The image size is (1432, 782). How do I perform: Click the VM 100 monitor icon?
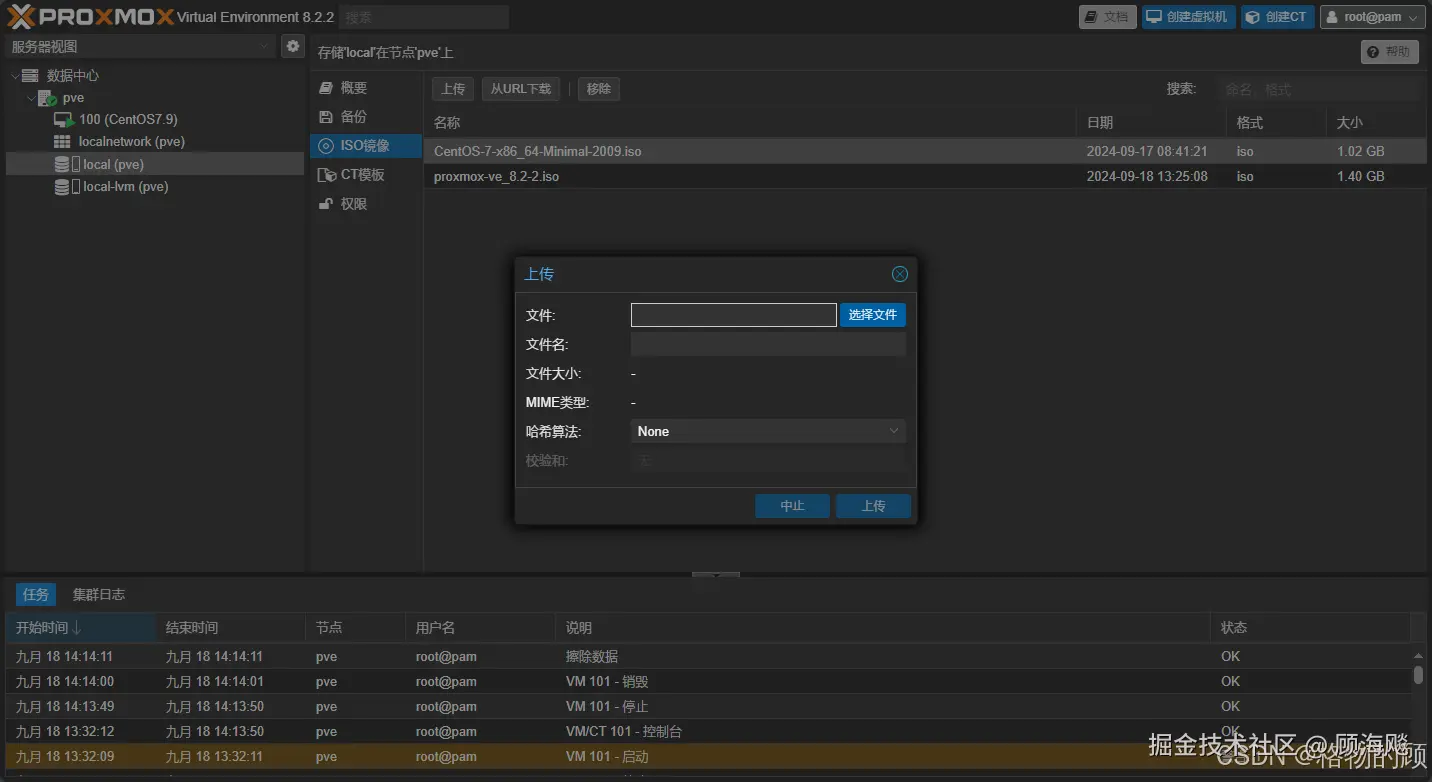(x=64, y=120)
